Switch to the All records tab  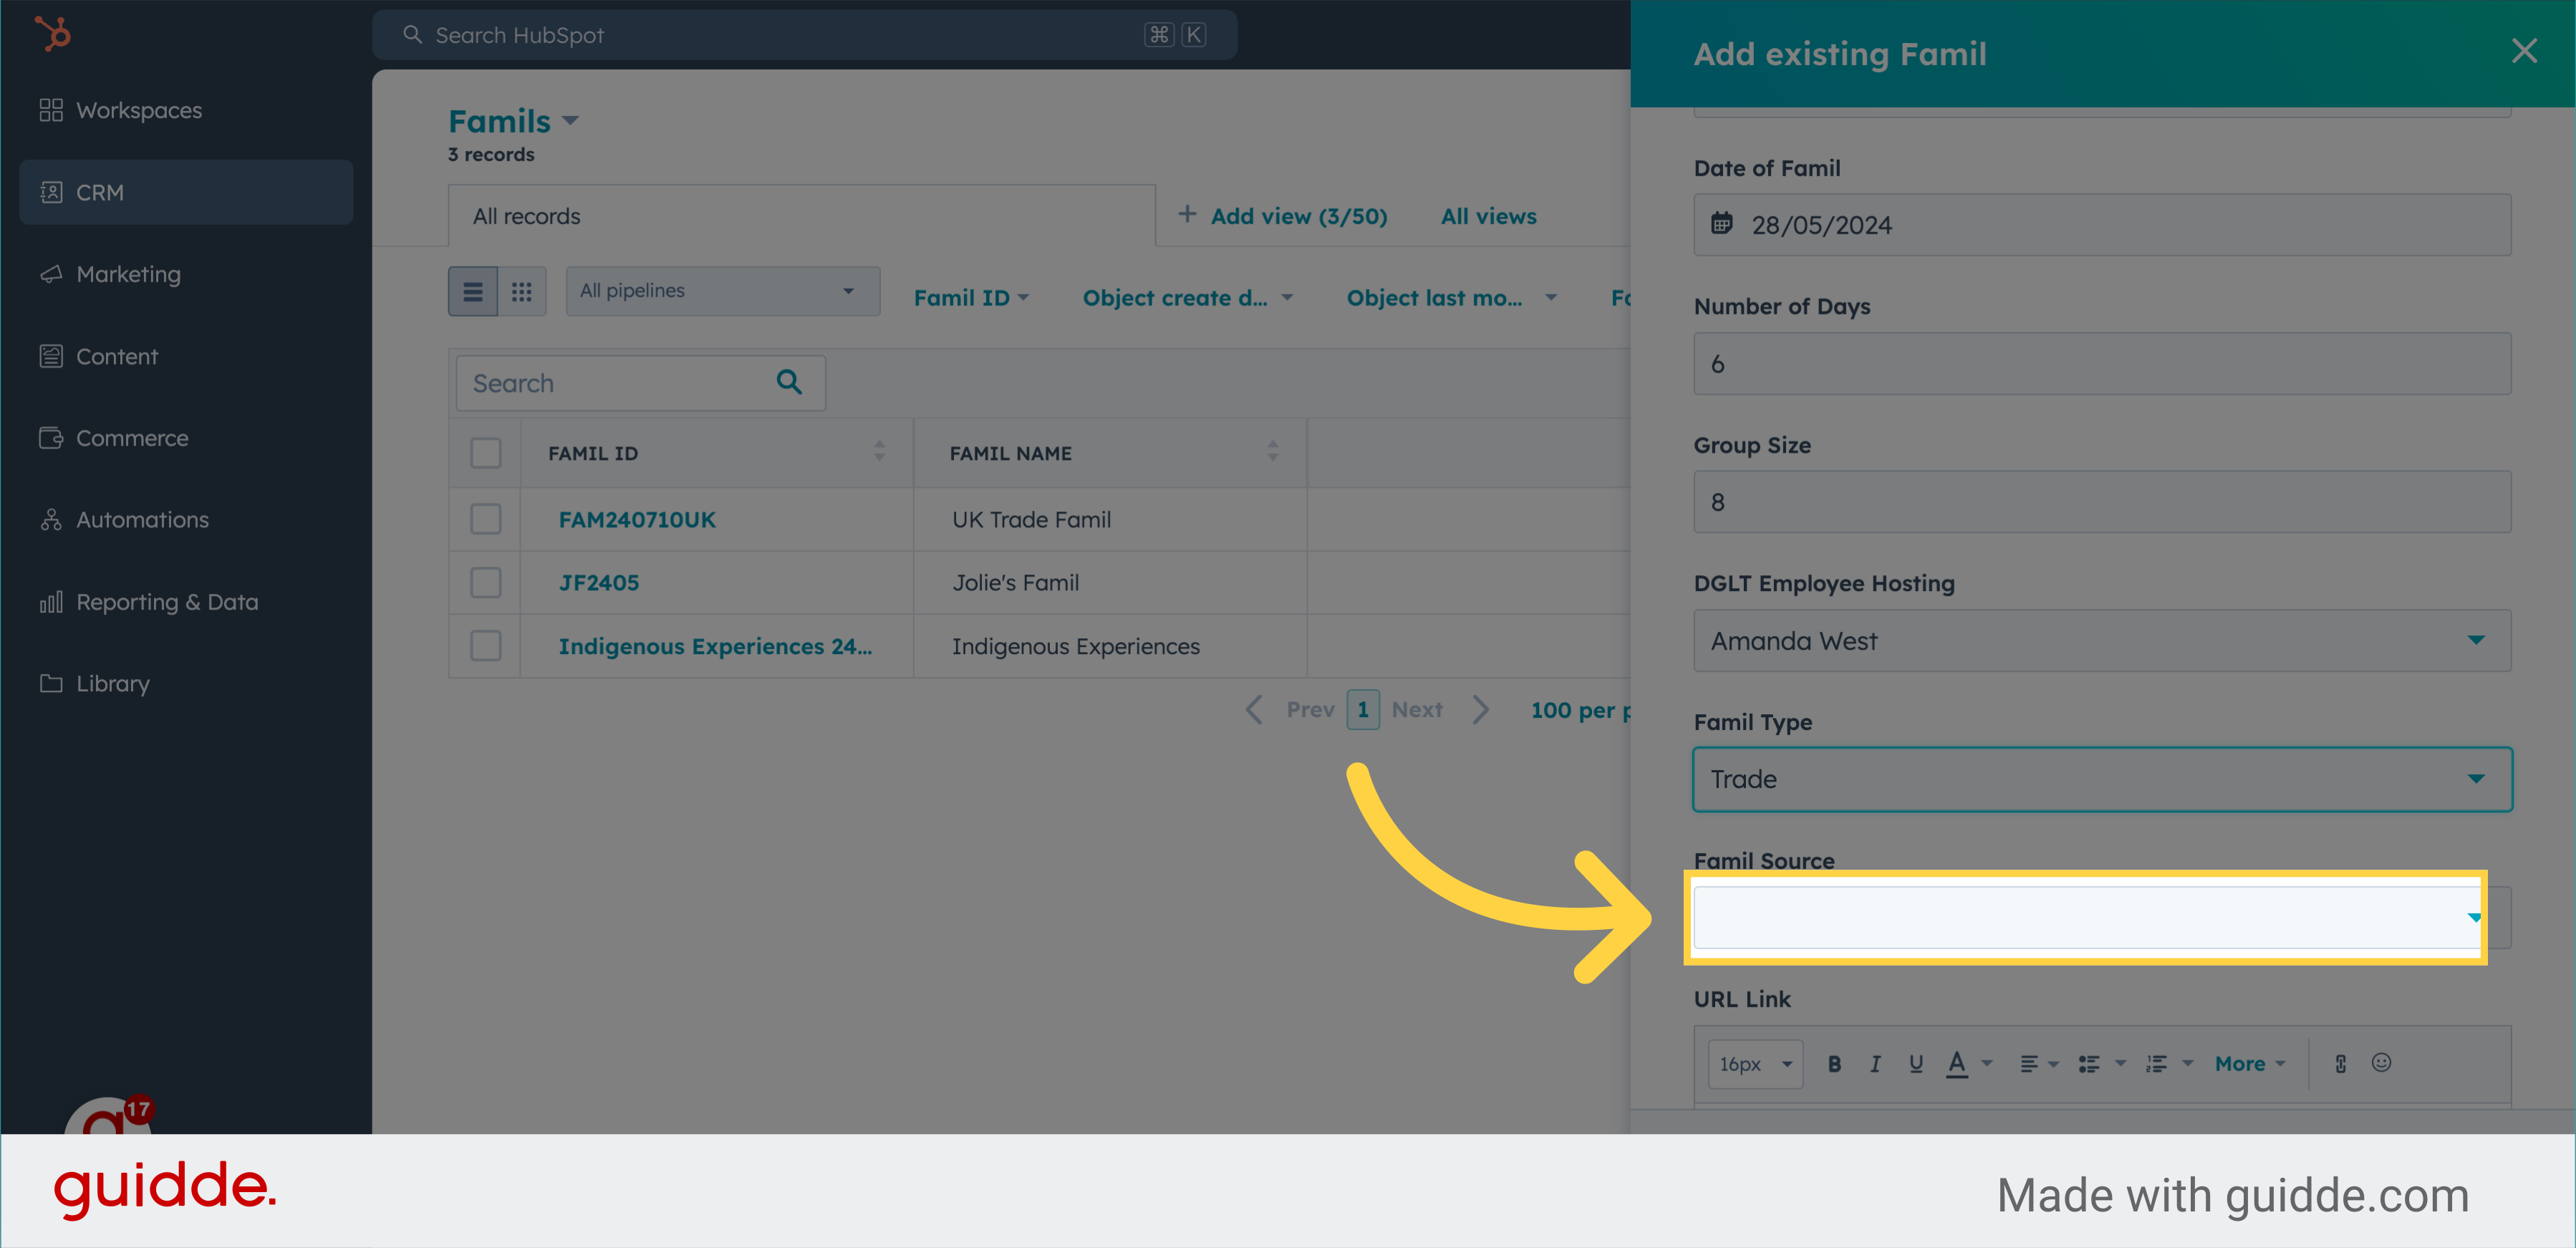pyautogui.click(x=526, y=215)
